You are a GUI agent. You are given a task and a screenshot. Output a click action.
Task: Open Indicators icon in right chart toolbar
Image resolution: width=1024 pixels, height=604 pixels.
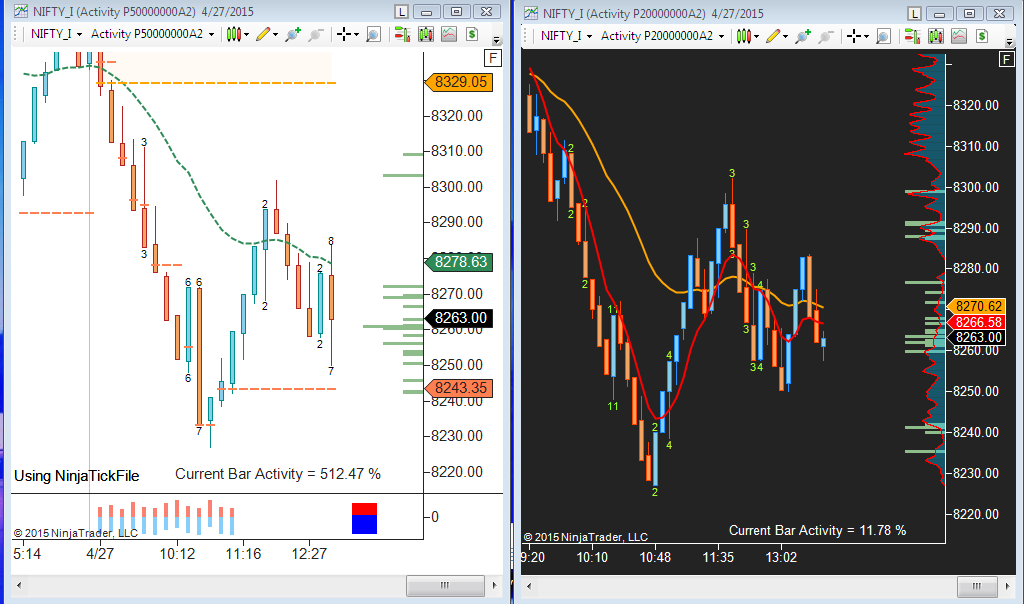959,36
